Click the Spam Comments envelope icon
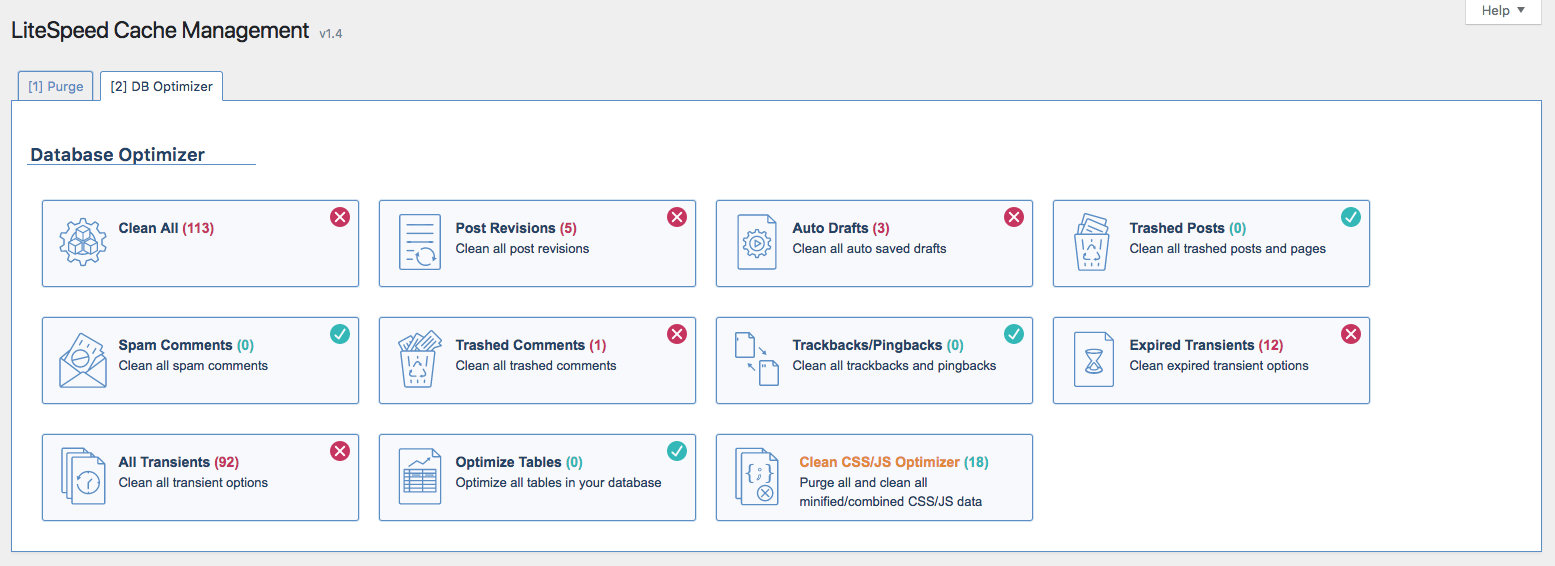The width and height of the screenshot is (1555, 566). click(83, 360)
